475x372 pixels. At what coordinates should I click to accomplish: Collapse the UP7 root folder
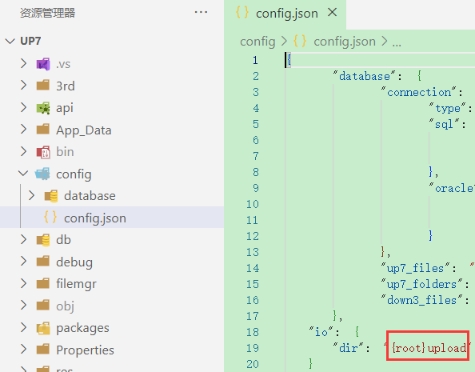tap(10, 41)
